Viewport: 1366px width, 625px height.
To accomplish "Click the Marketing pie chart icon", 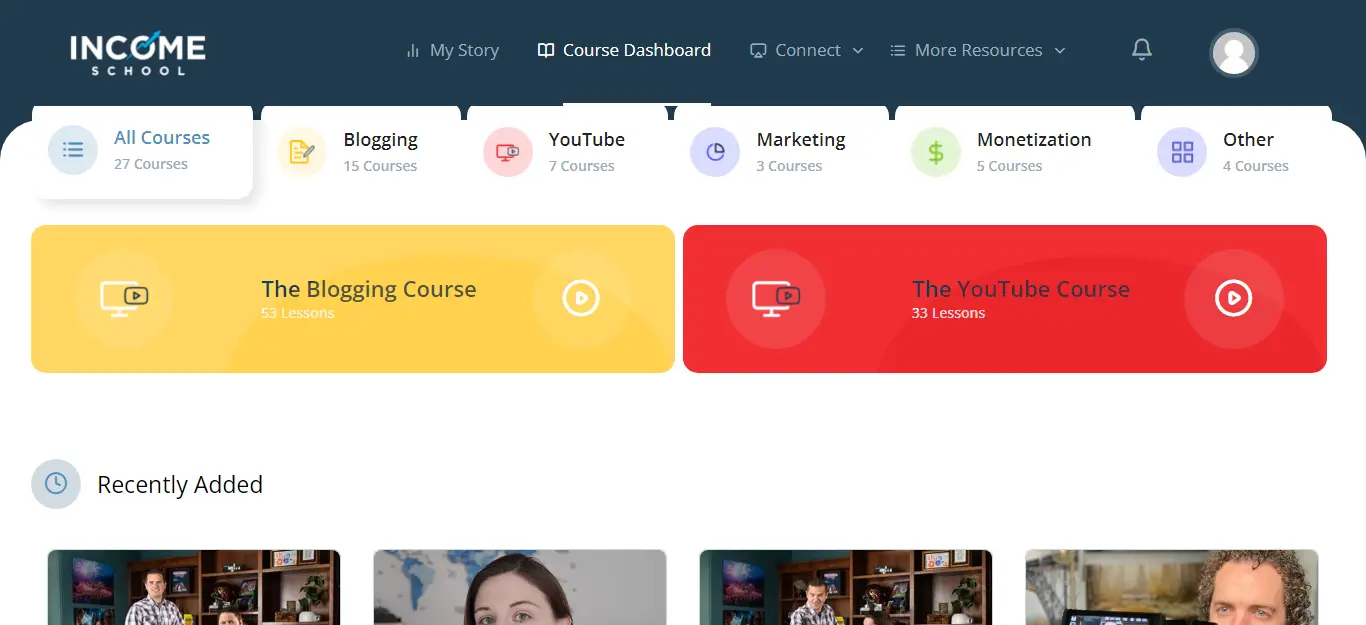I will coord(715,152).
